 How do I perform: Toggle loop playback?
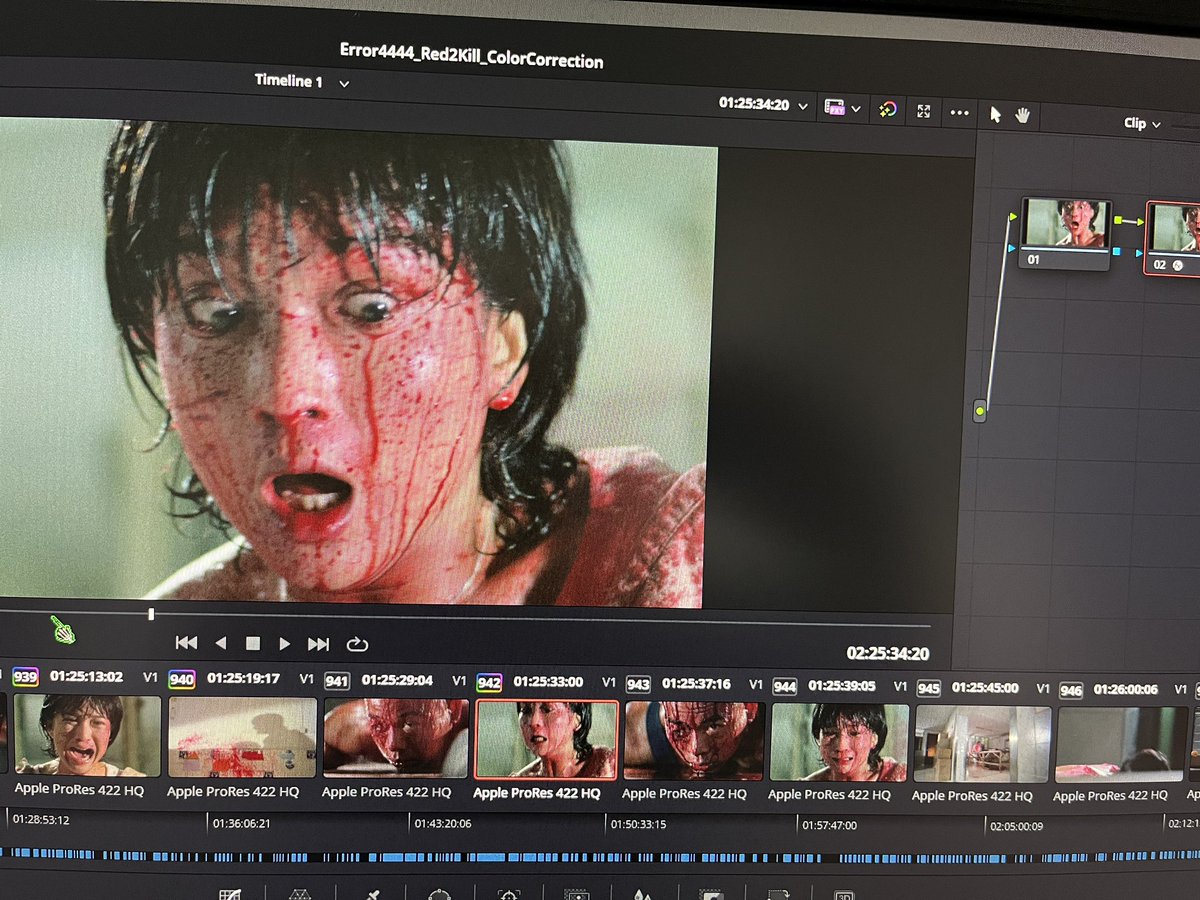[357, 645]
